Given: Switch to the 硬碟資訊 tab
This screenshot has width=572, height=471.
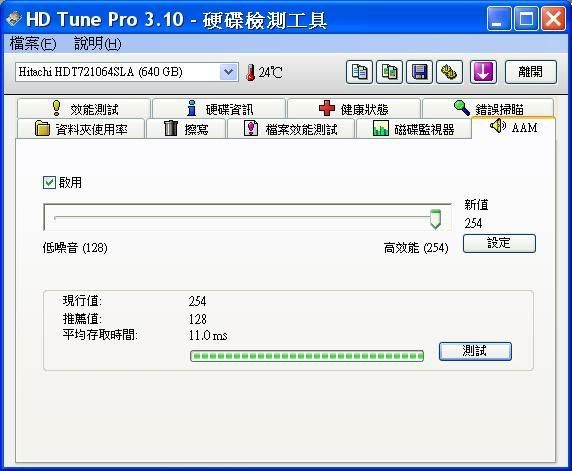Looking at the screenshot, I should [219, 108].
